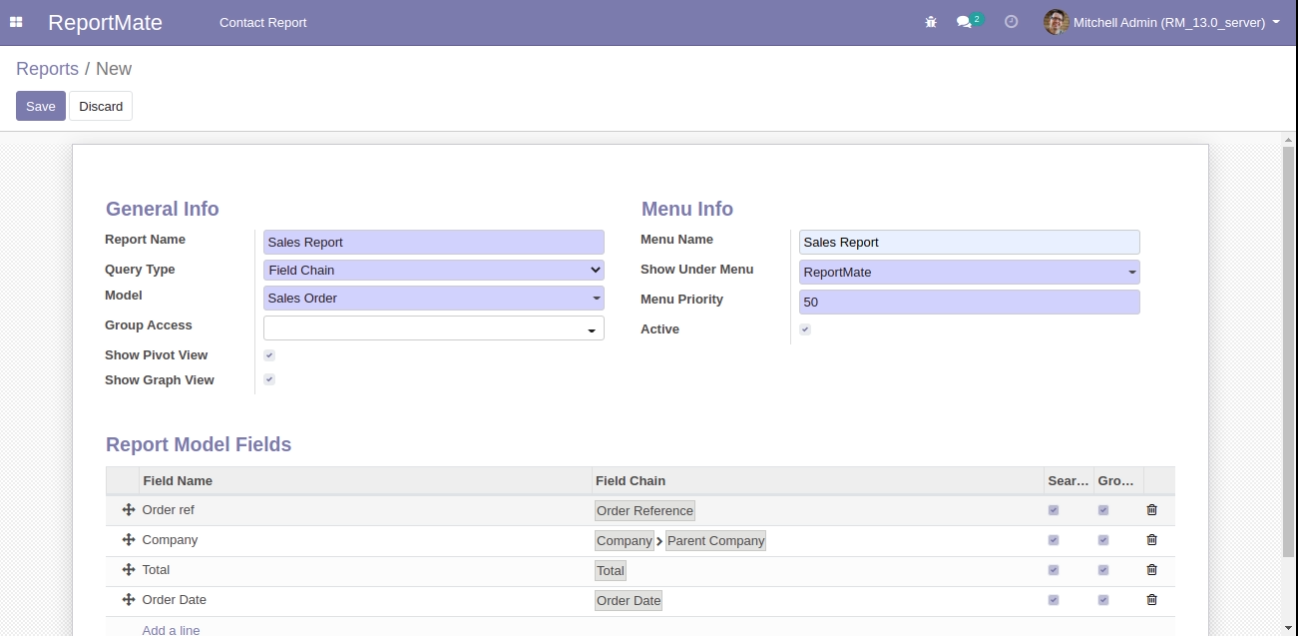Open the Query Type dropdown
Screen dimensions: 1298x636
tap(433, 270)
